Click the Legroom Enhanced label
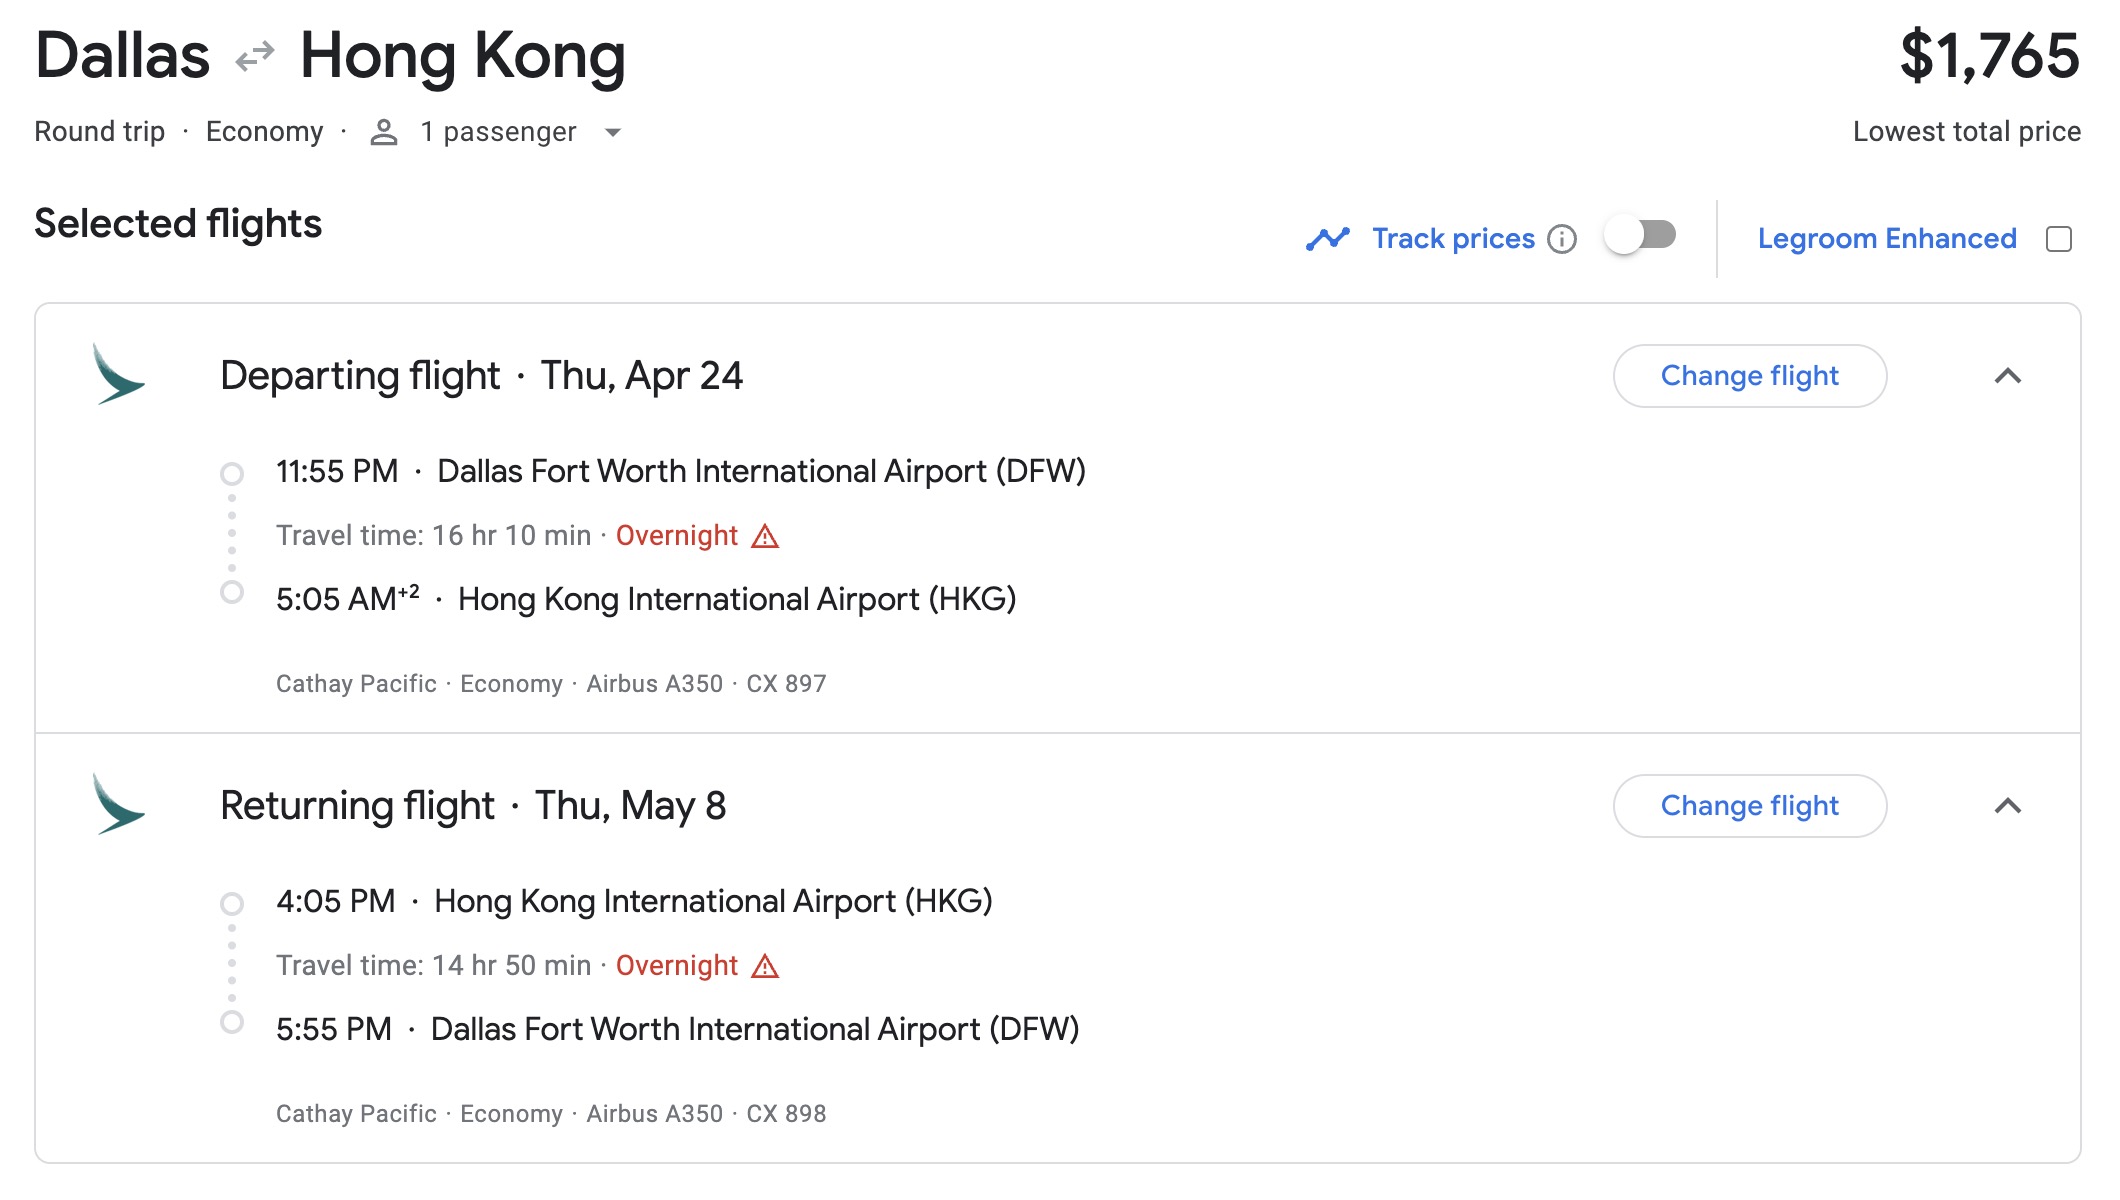 coord(1886,239)
